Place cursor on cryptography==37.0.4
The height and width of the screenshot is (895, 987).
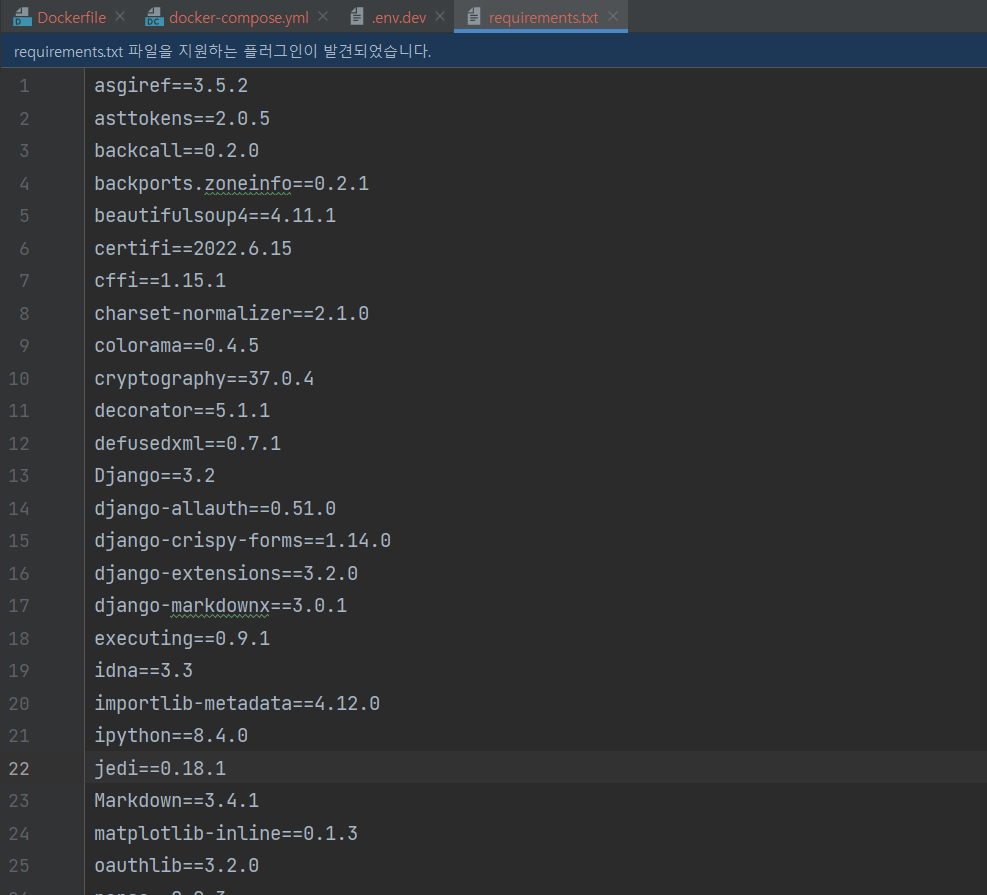[x=204, y=378]
